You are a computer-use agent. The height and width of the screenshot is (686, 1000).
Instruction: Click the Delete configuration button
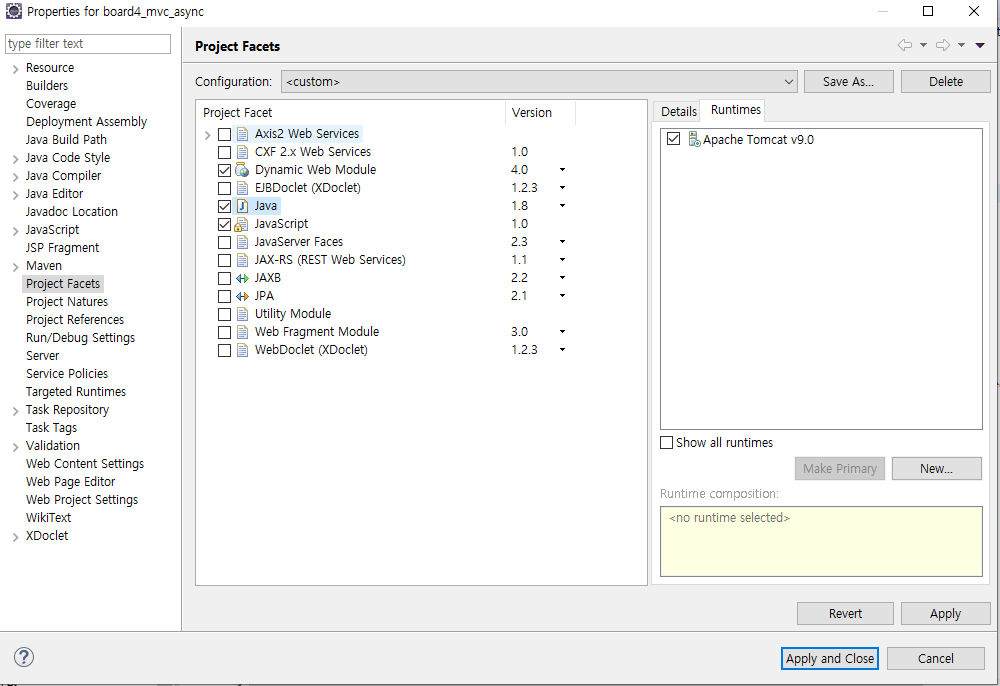point(945,82)
